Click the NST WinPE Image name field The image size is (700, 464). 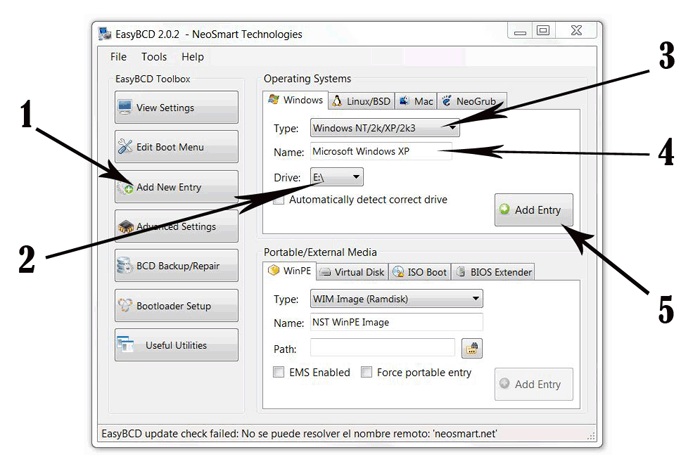point(396,322)
